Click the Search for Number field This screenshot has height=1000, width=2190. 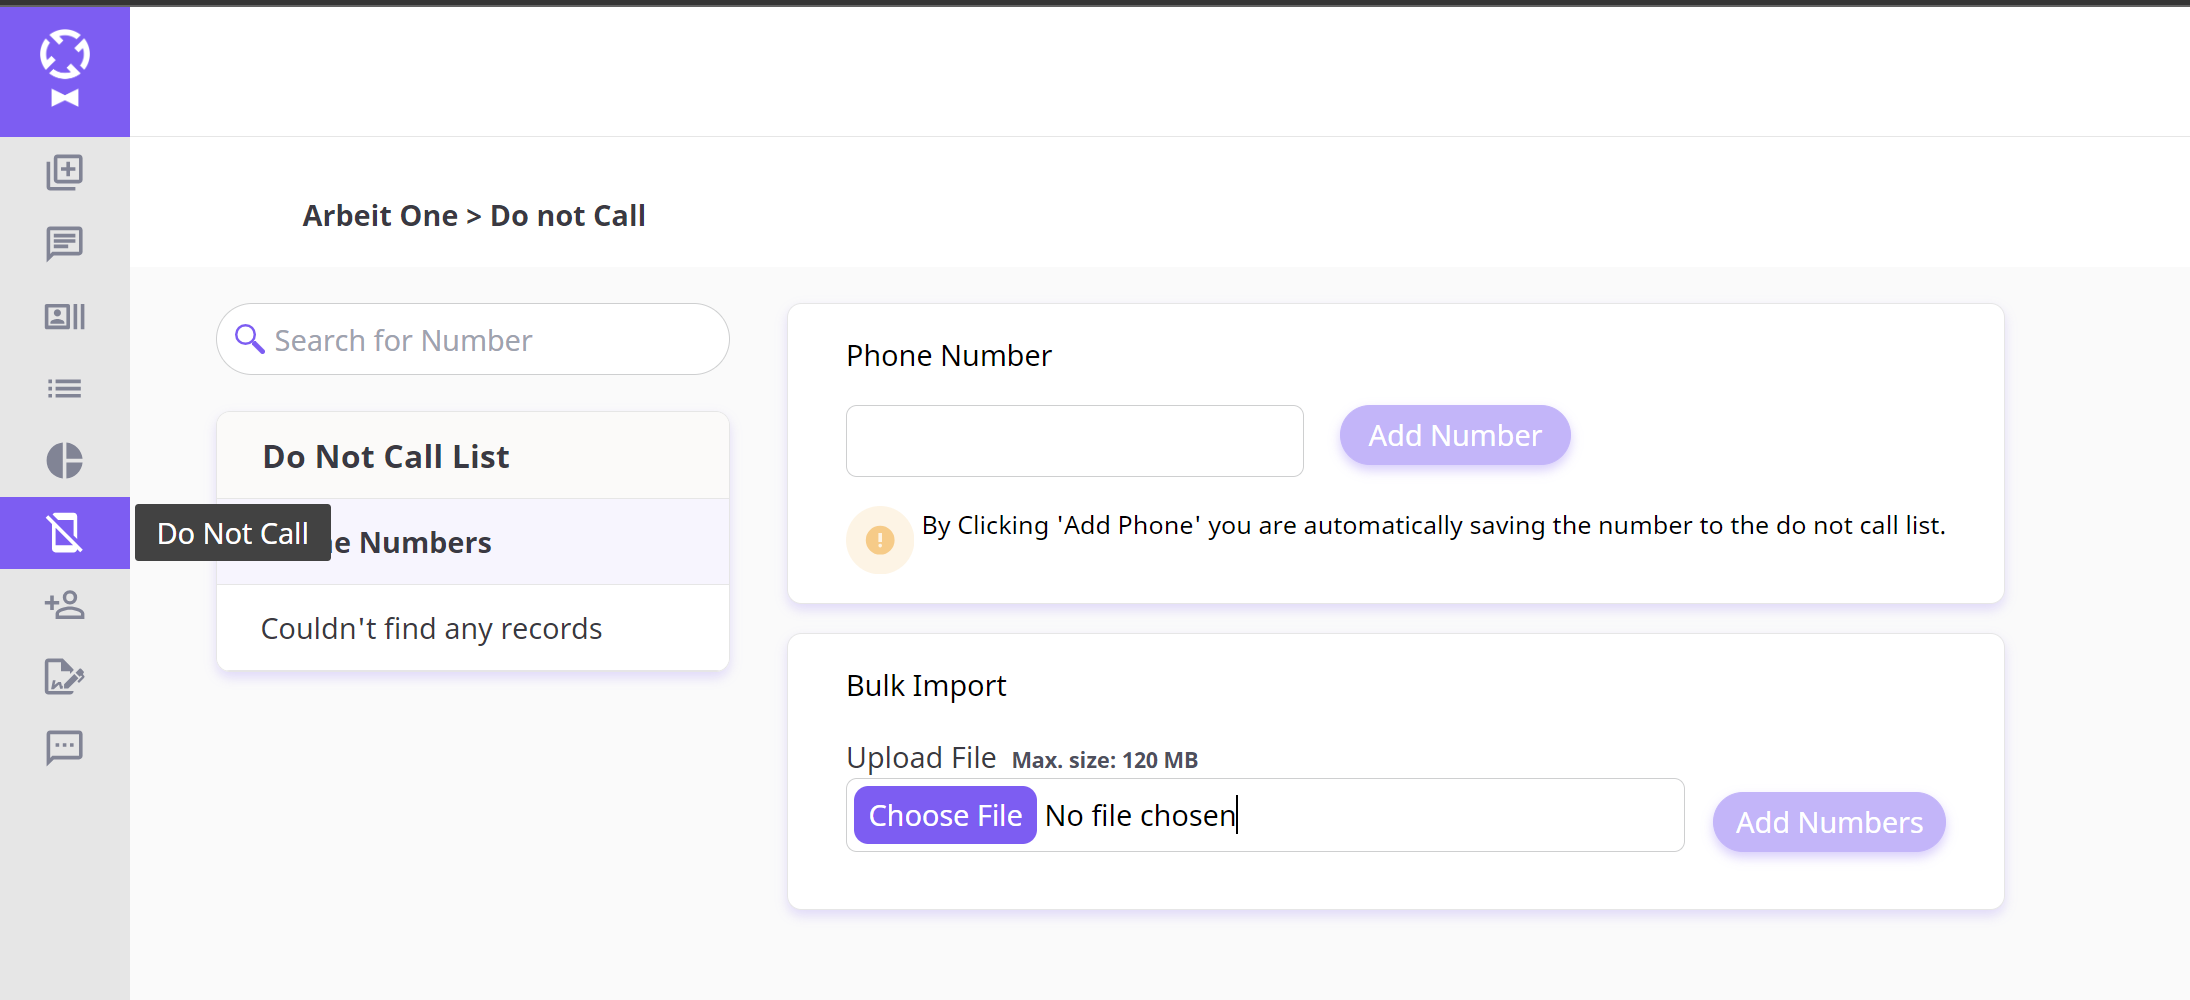pos(472,339)
